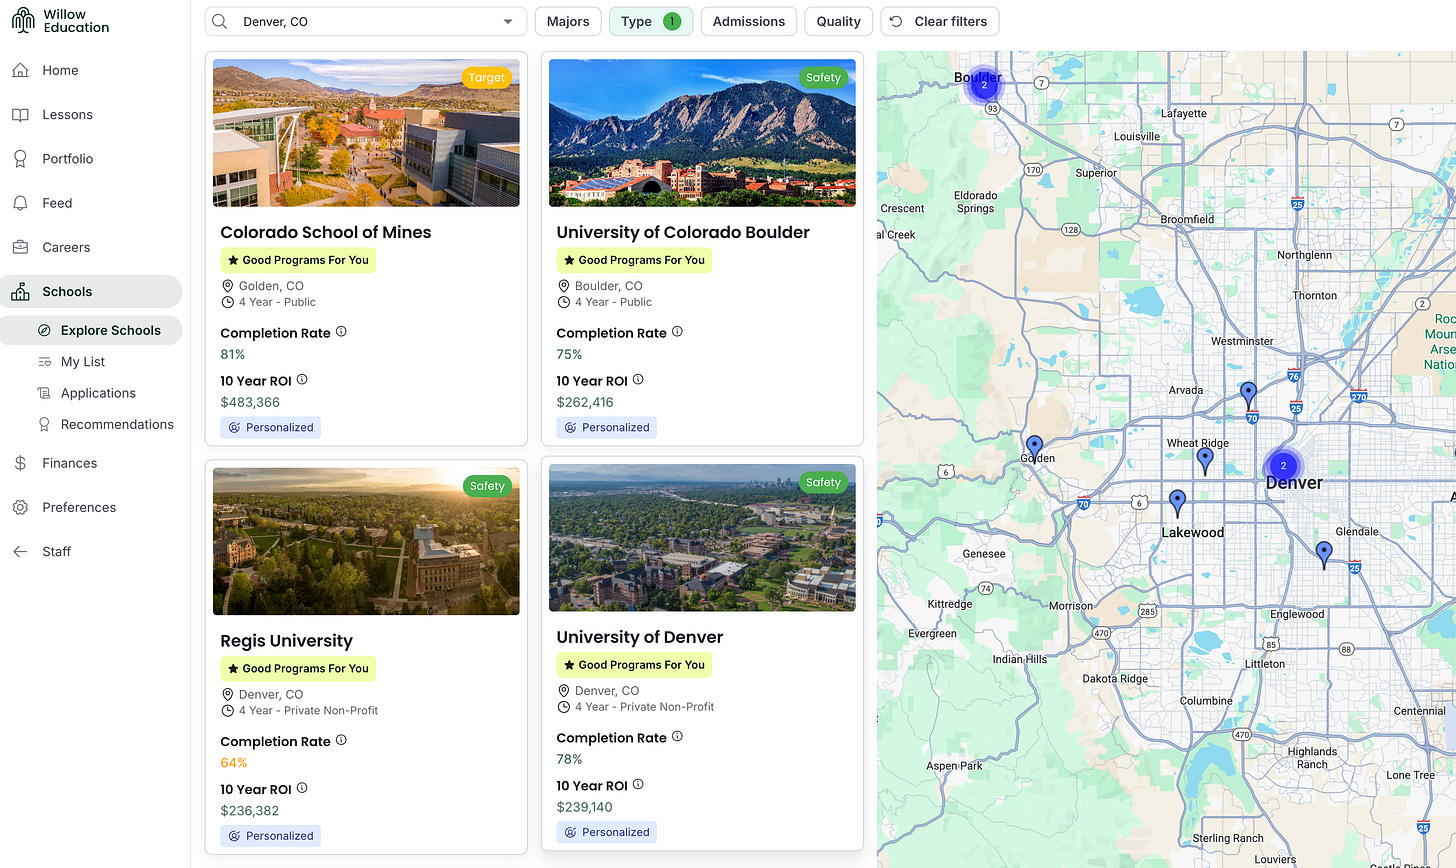1456x868 pixels.
Task: Click University of Colorado Boulder title
Action: tap(683, 232)
